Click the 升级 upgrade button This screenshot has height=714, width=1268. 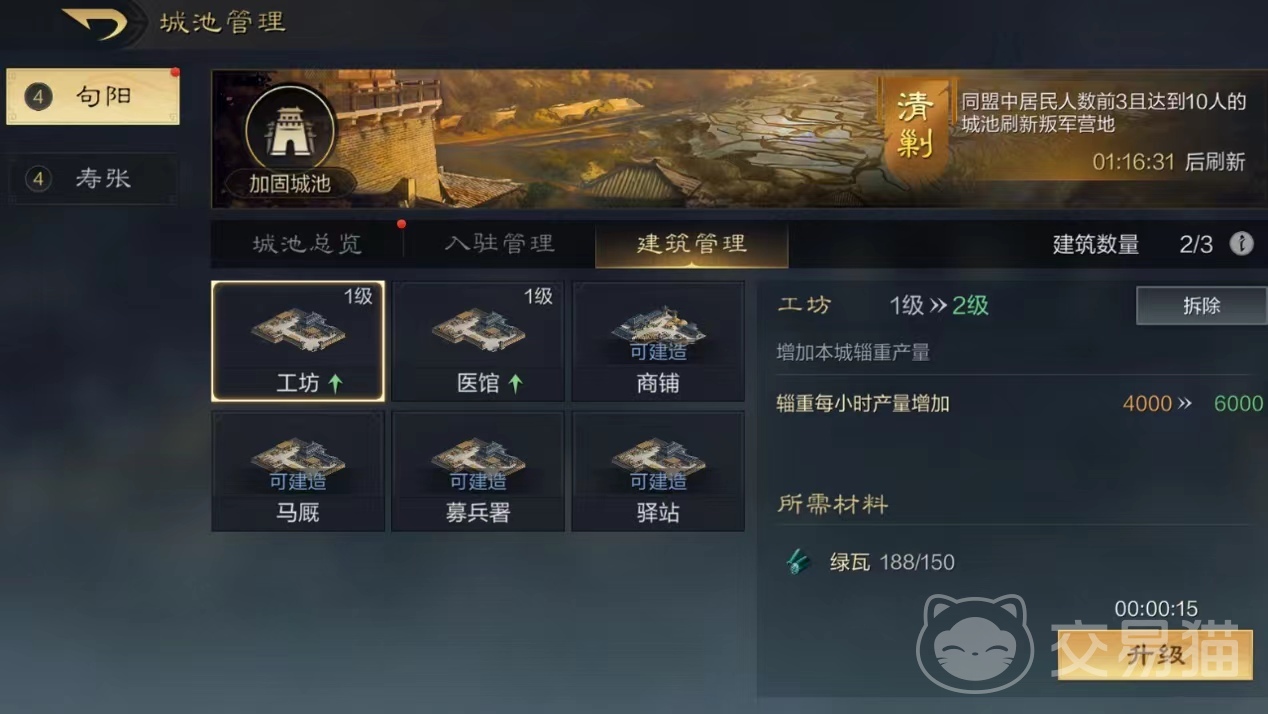pos(1155,655)
